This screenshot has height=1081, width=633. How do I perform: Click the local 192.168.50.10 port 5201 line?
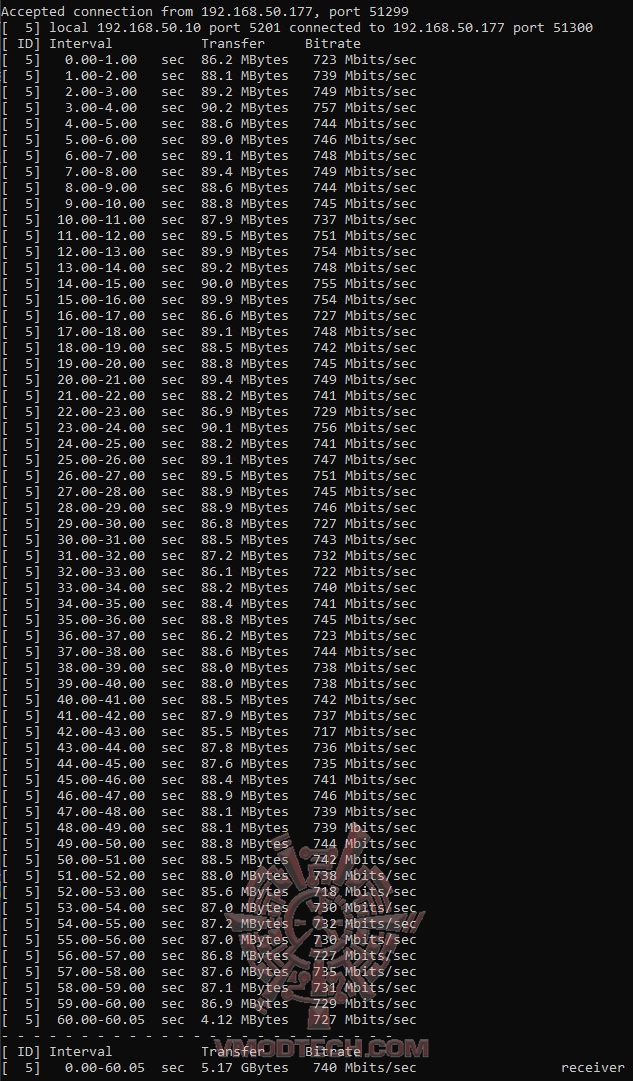pyautogui.click(x=297, y=28)
